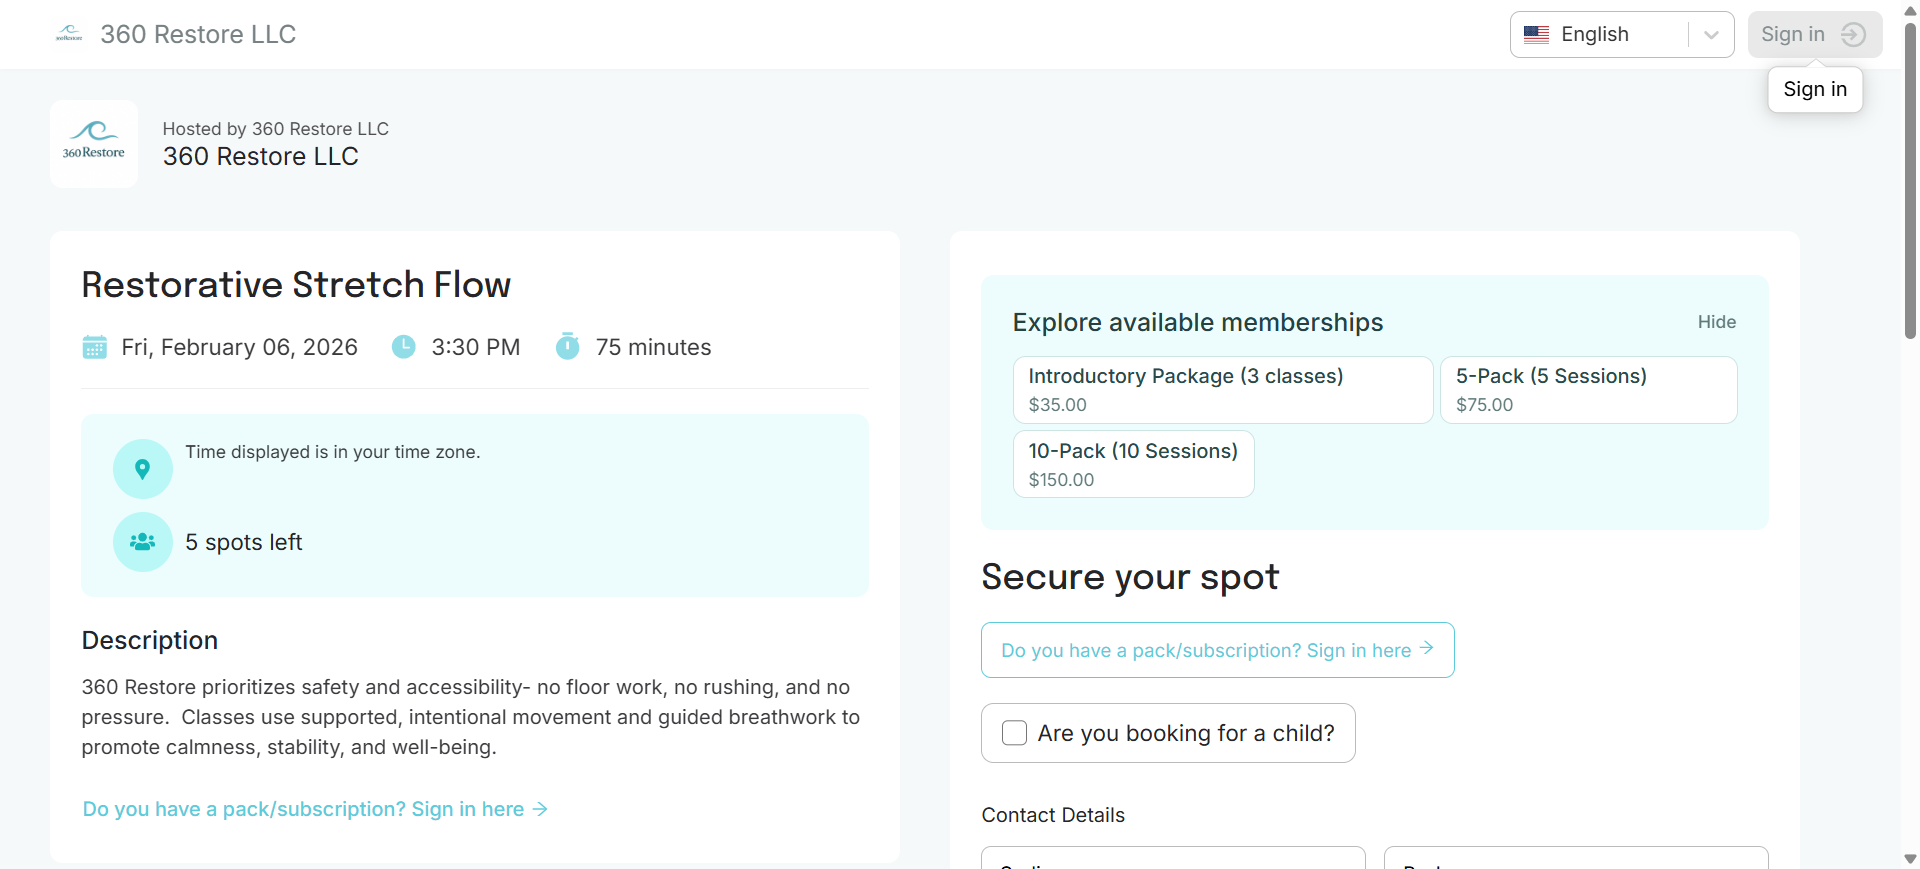Check the booking for a child checkbox
1920x869 pixels.
(x=1014, y=733)
